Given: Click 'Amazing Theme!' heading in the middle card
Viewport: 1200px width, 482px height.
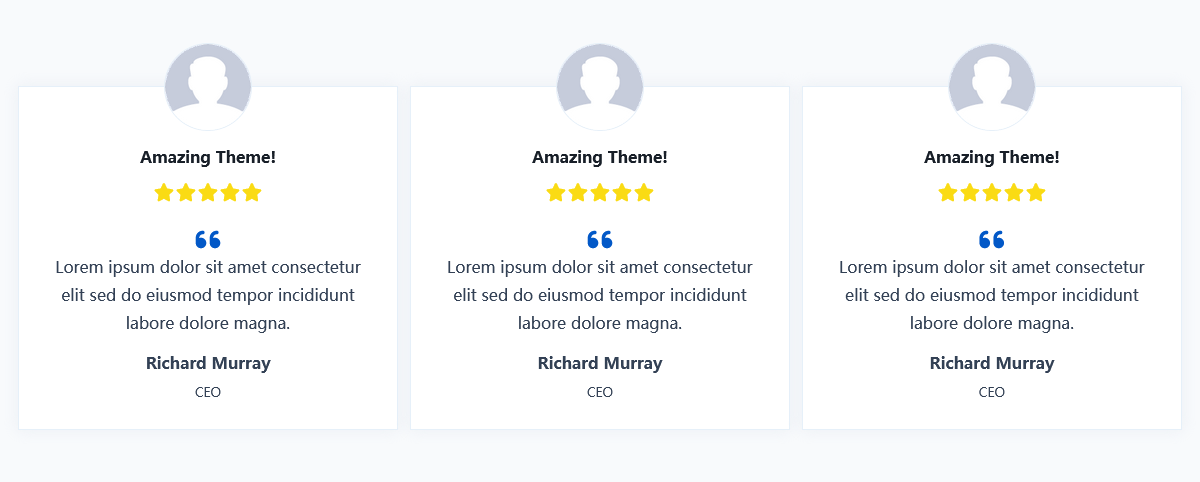Looking at the screenshot, I should [600, 157].
